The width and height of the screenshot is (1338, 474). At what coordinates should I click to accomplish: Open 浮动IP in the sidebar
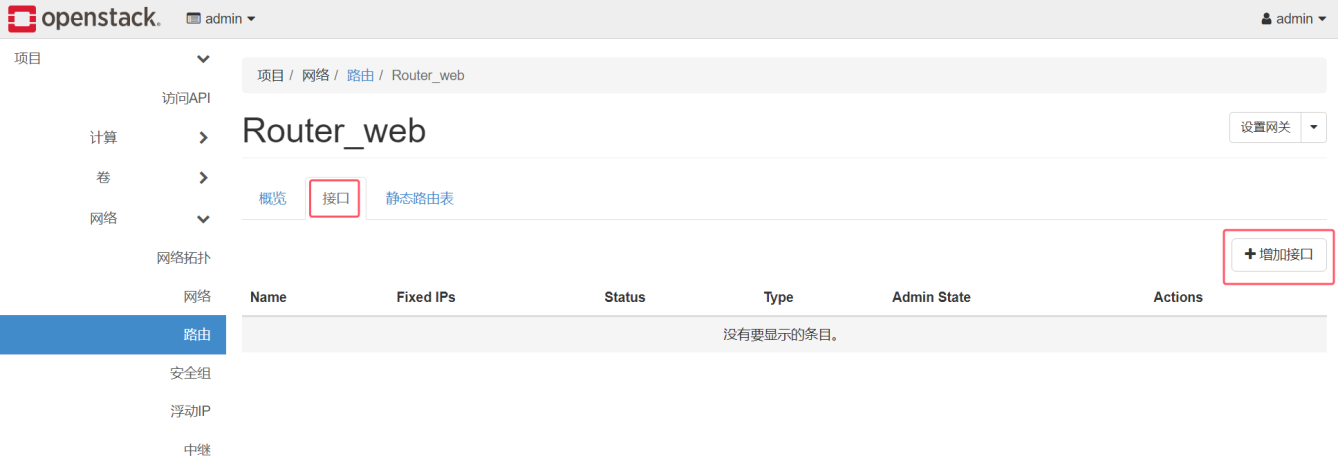pyautogui.click(x=190, y=411)
